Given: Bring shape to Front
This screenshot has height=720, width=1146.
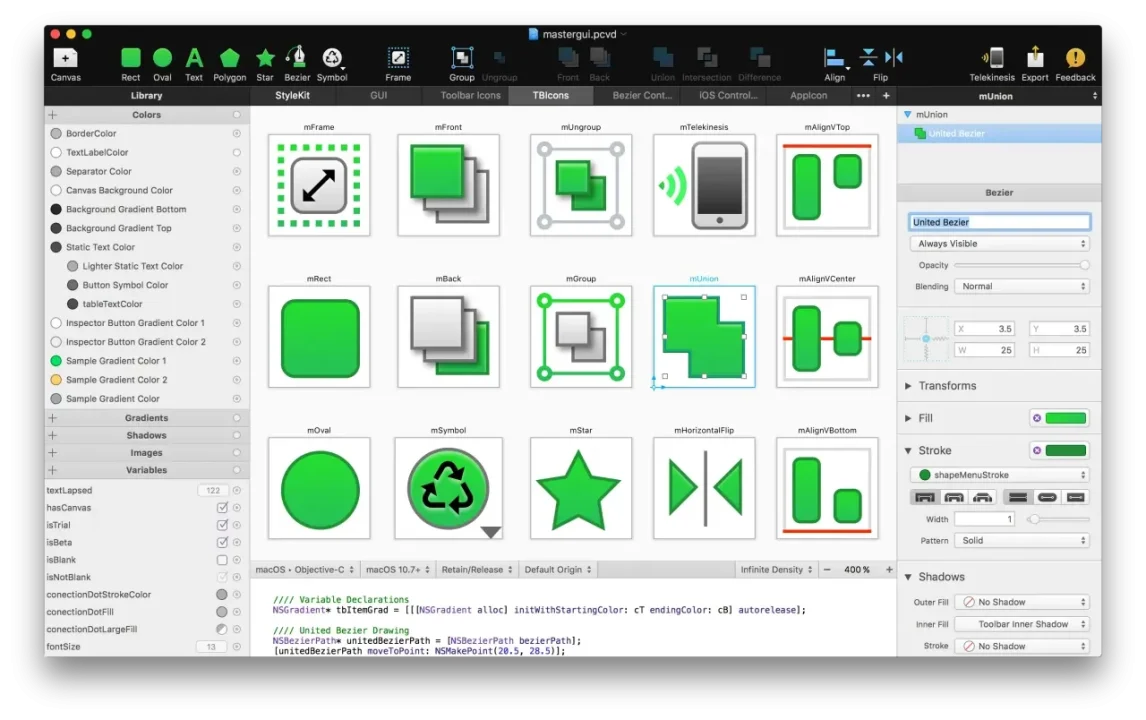Looking at the screenshot, I should [x=568, y=64].
